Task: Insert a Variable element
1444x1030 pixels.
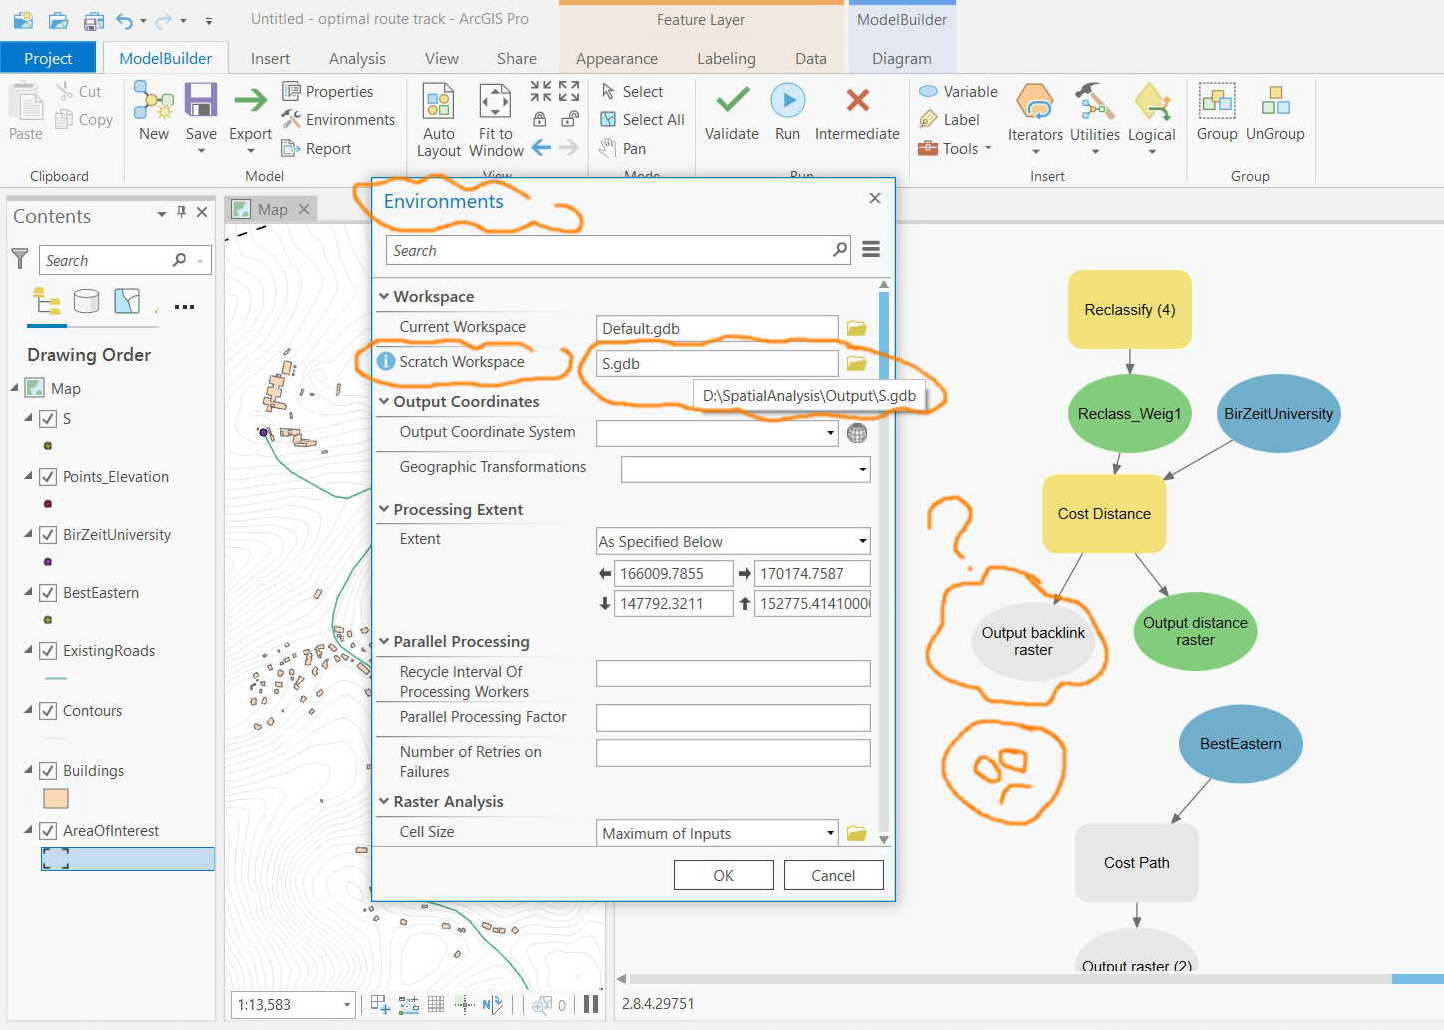Action: [958, 91]
